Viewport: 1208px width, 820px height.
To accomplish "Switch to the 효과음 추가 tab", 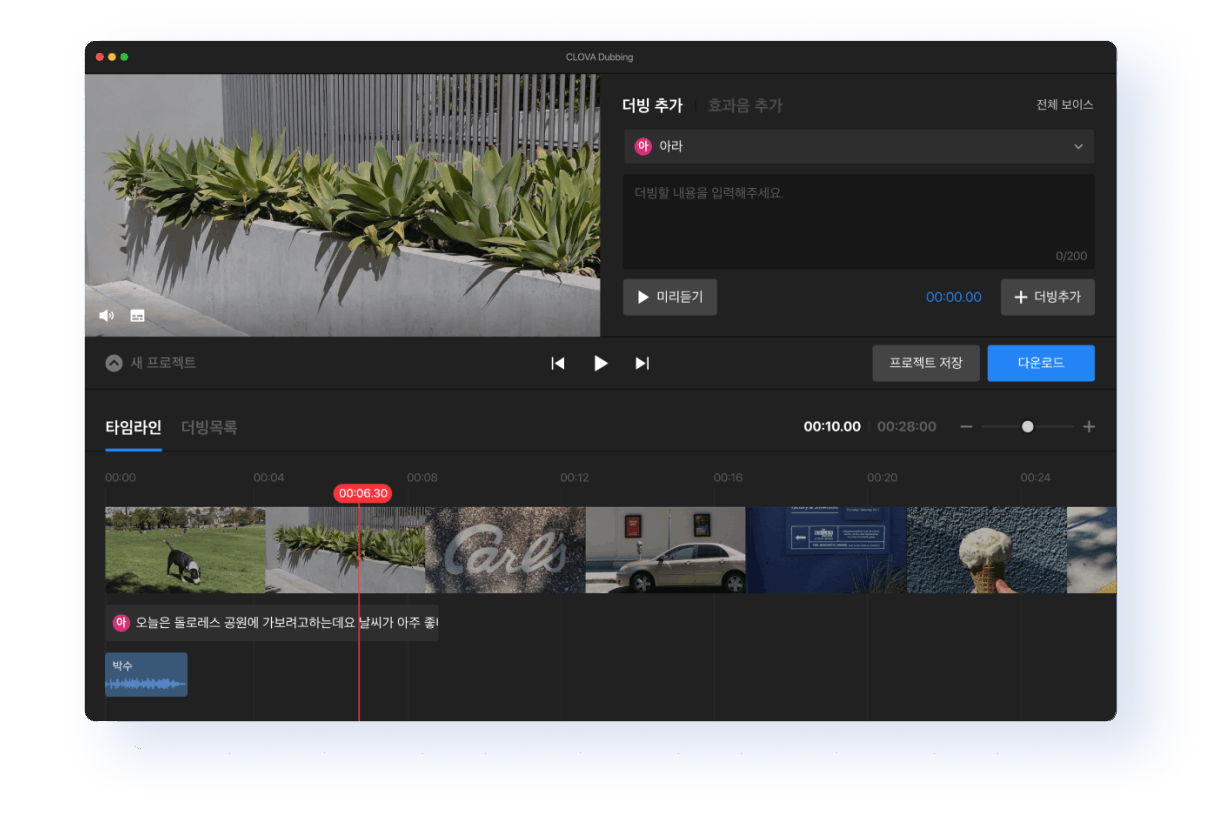I will (745, 105).
